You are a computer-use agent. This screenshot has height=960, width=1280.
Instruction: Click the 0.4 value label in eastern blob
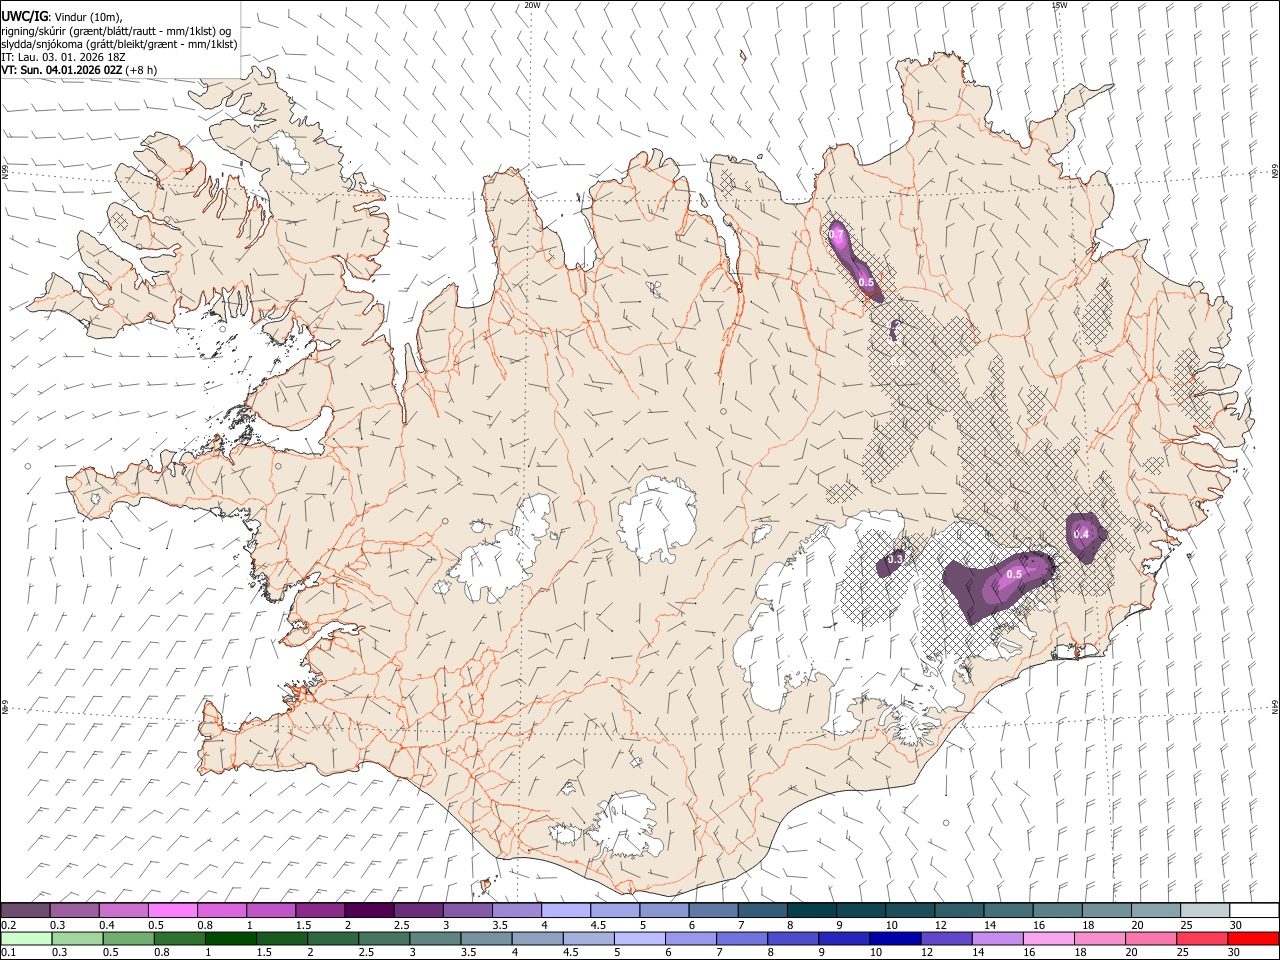point(1081,534)
